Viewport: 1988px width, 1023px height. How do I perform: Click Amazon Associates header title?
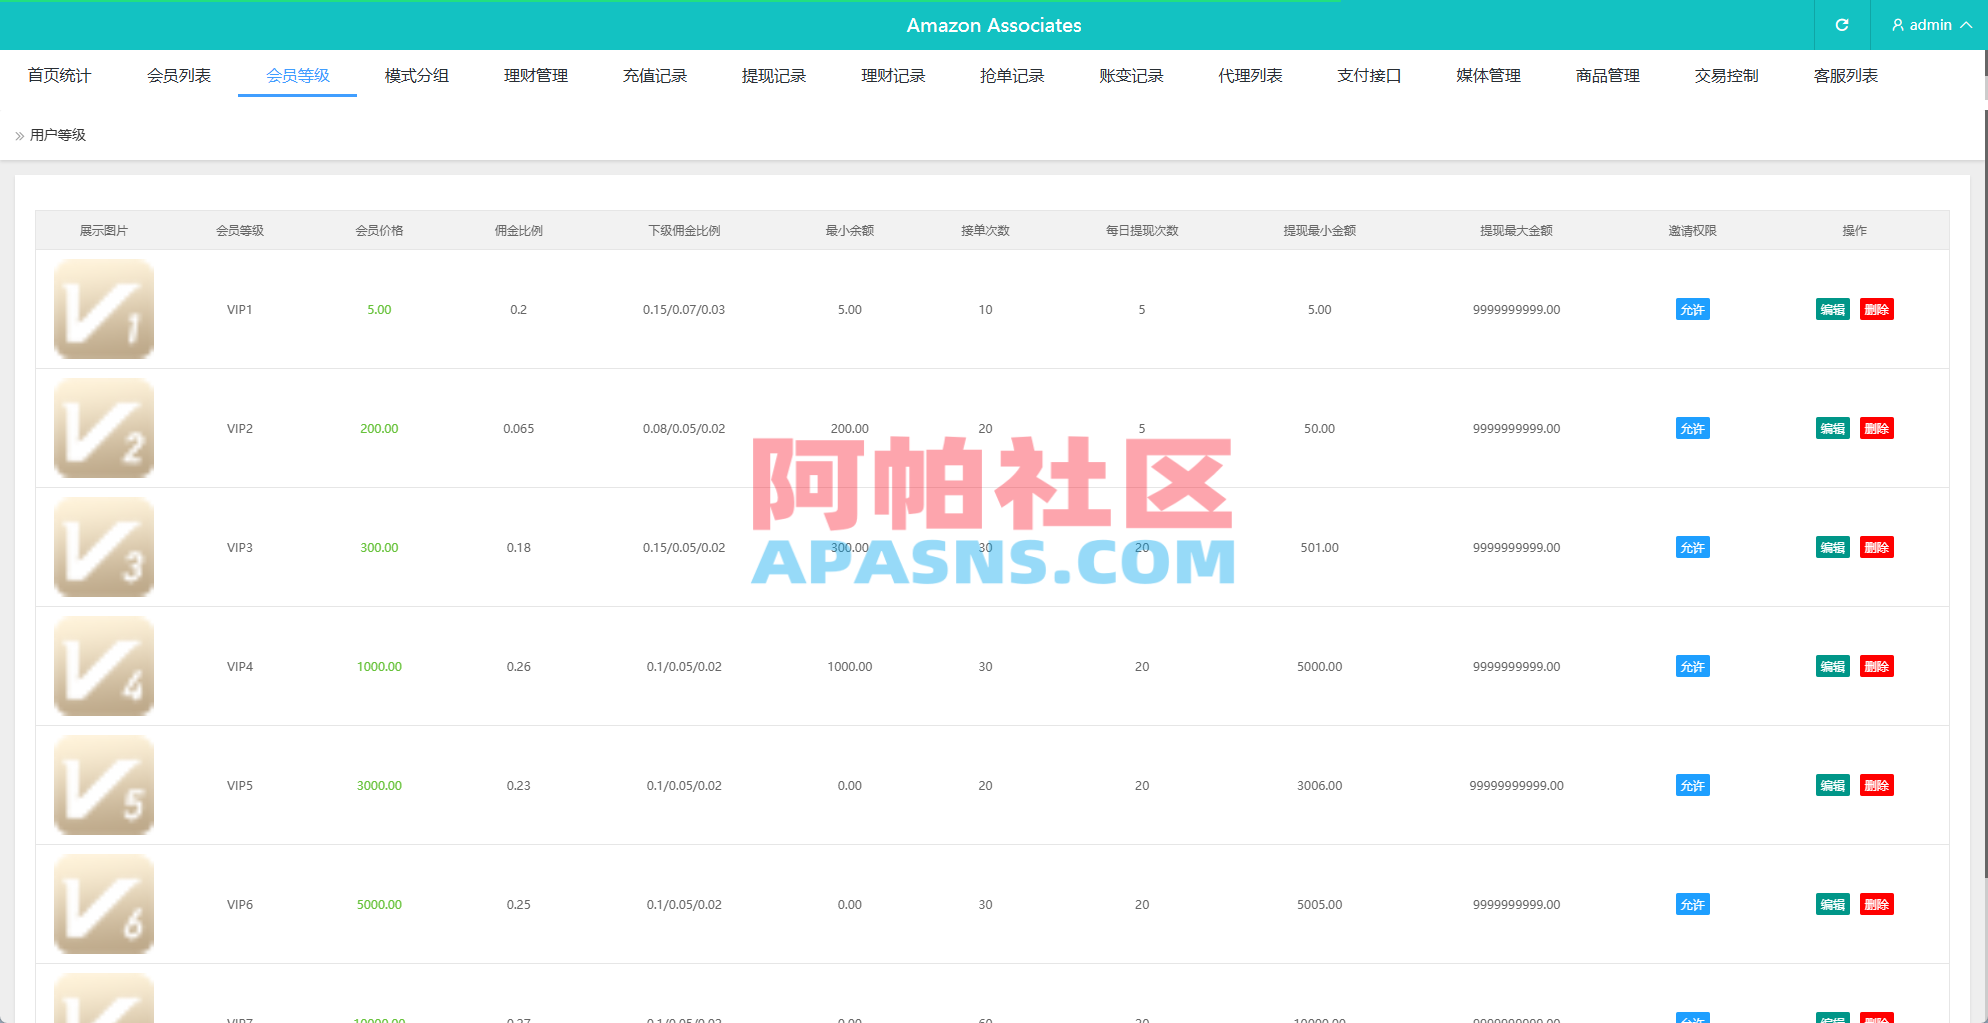click(994, 26)
